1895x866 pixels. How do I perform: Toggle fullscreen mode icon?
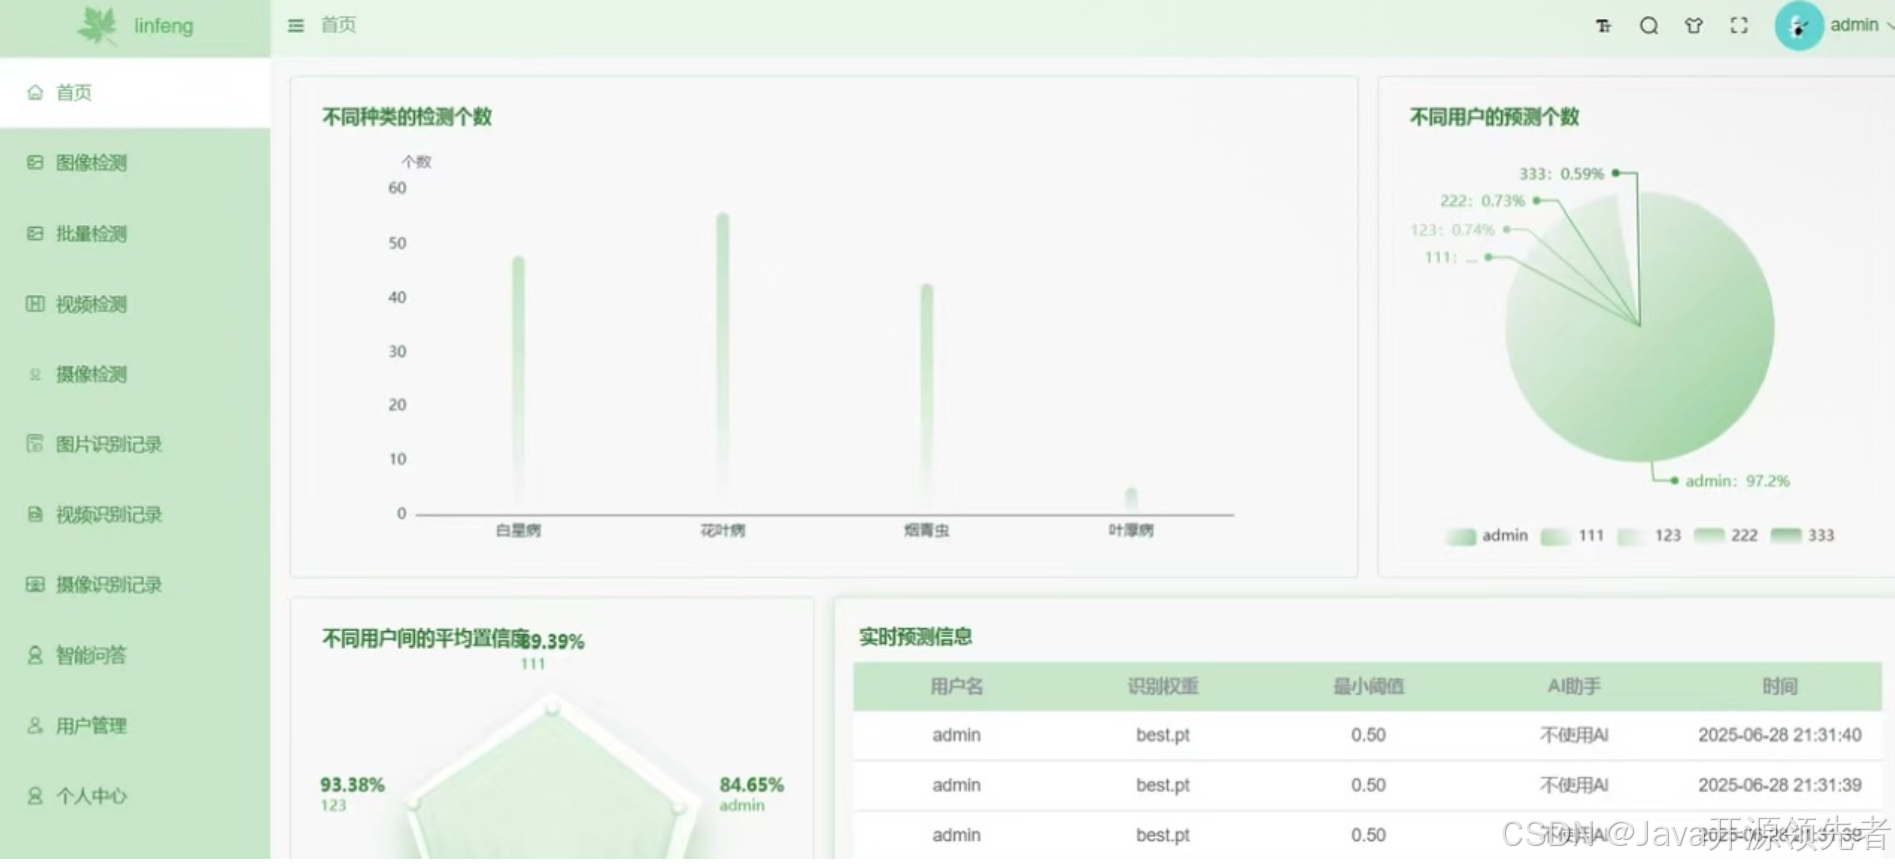[x=1739, y=26]
